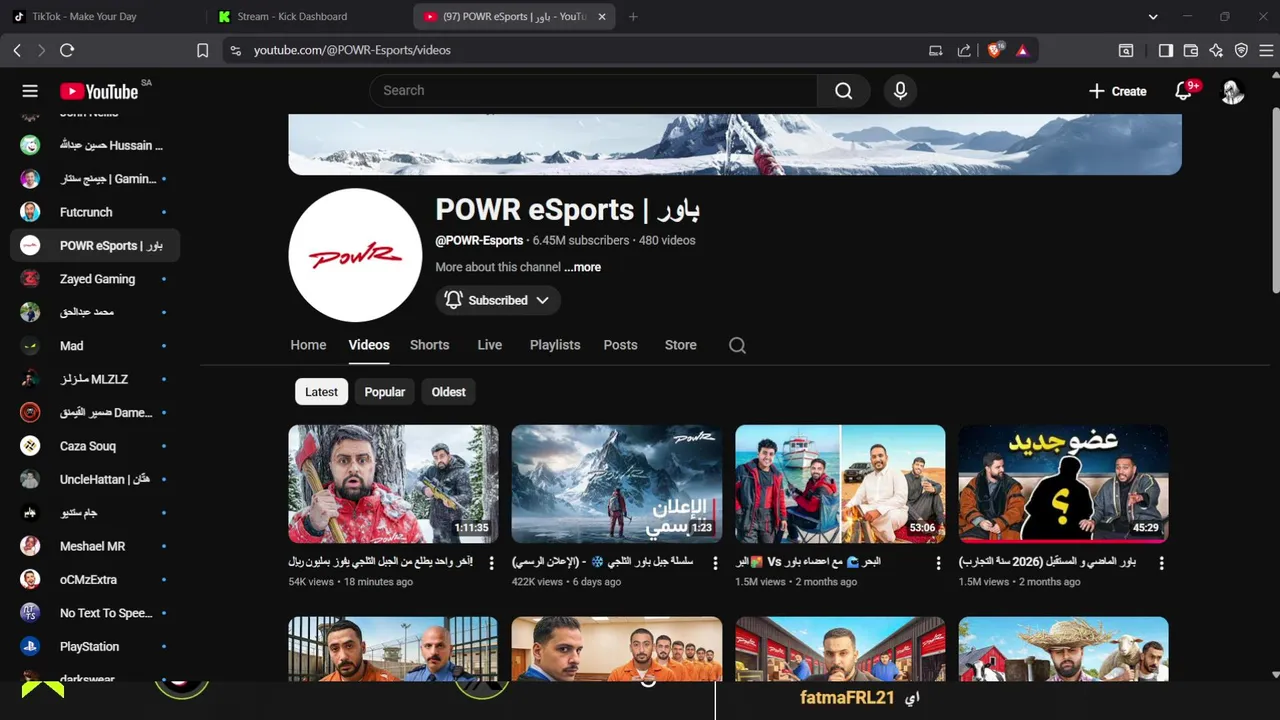
Task: Open the Posts tab
Action: point(620,345)
